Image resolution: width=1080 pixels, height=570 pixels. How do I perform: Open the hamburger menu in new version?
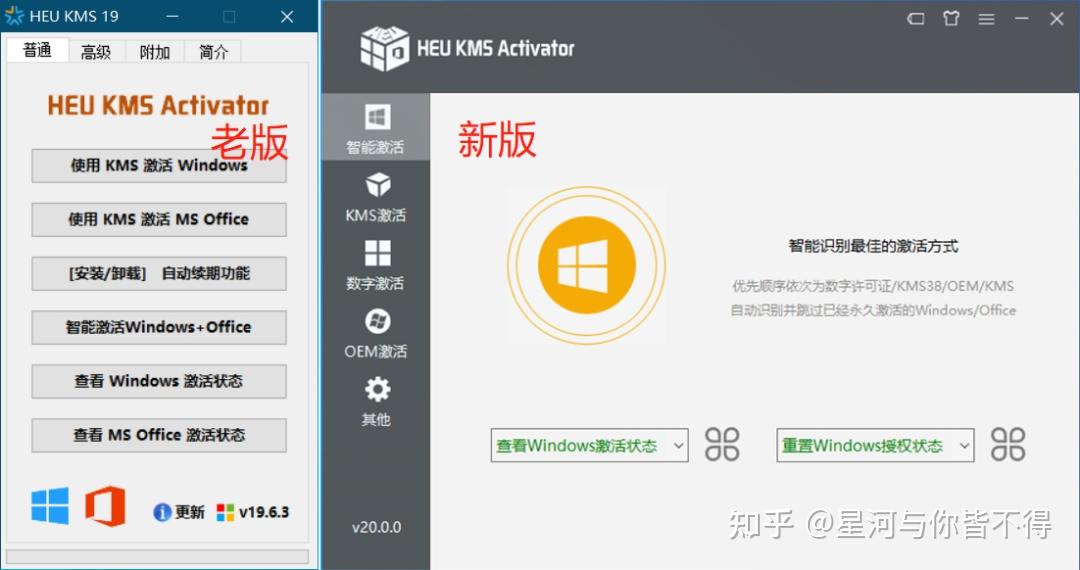(986, 19)
